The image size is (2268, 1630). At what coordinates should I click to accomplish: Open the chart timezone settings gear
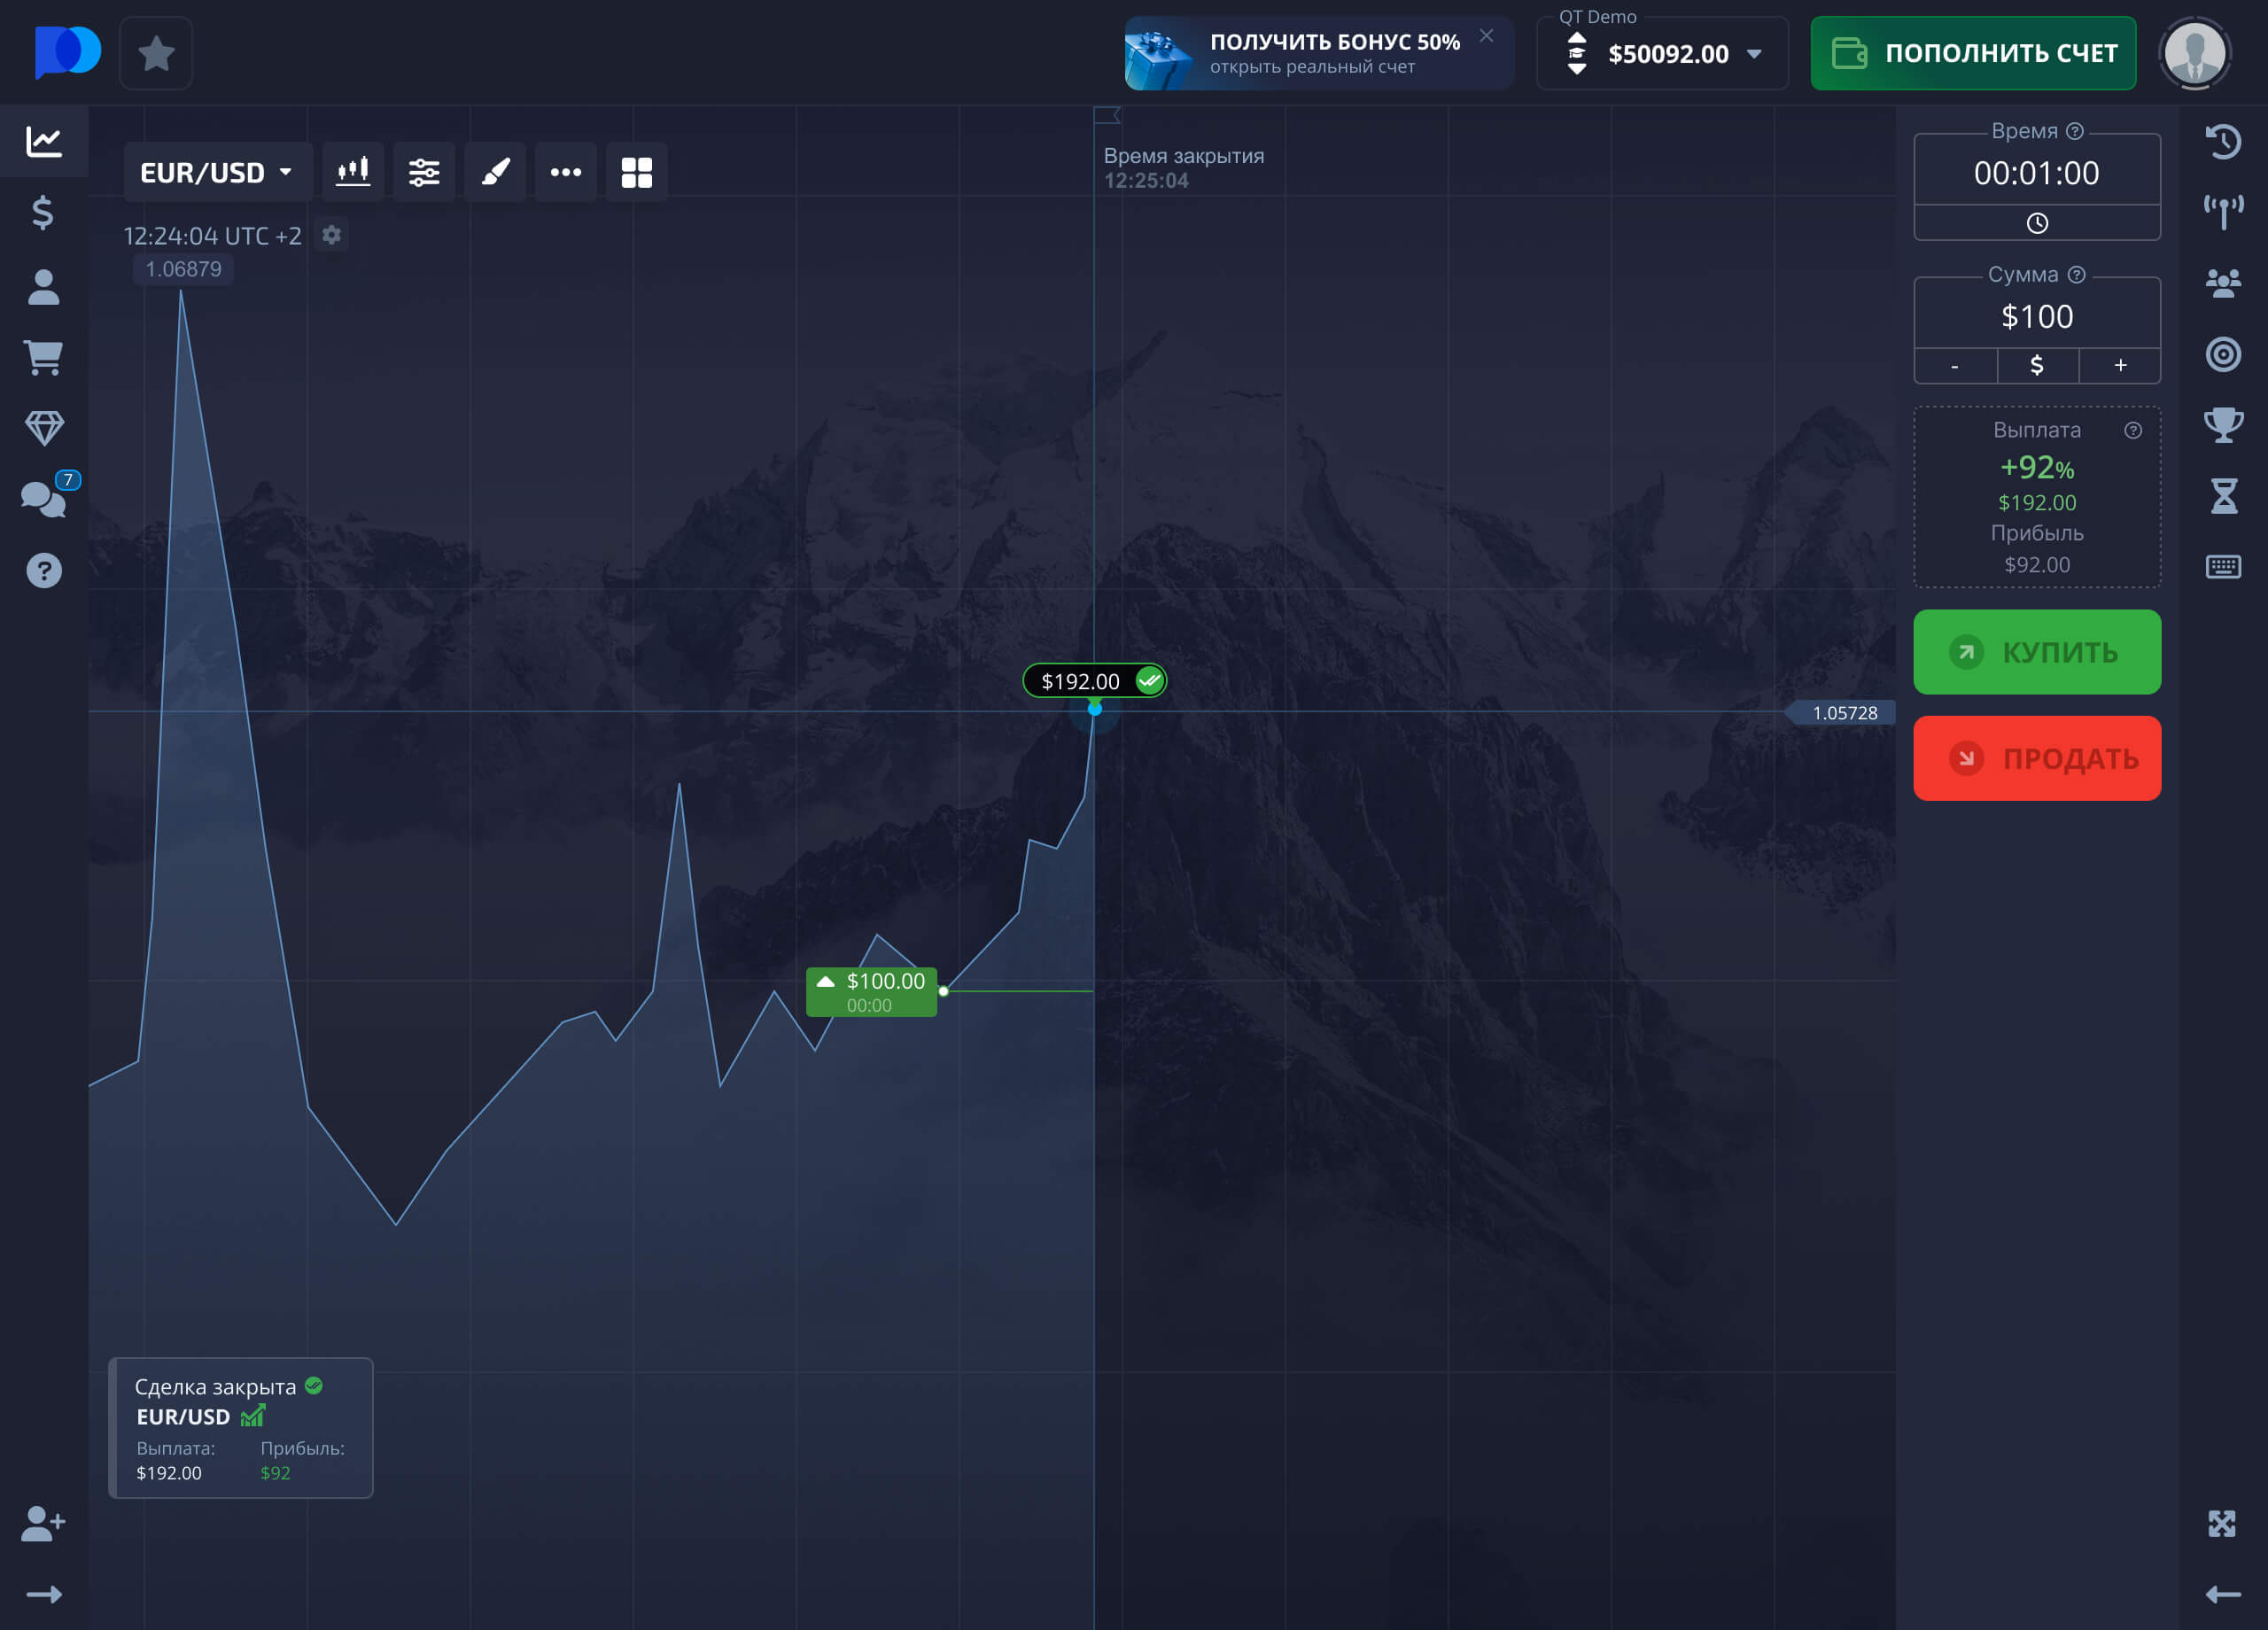point(331,235)
